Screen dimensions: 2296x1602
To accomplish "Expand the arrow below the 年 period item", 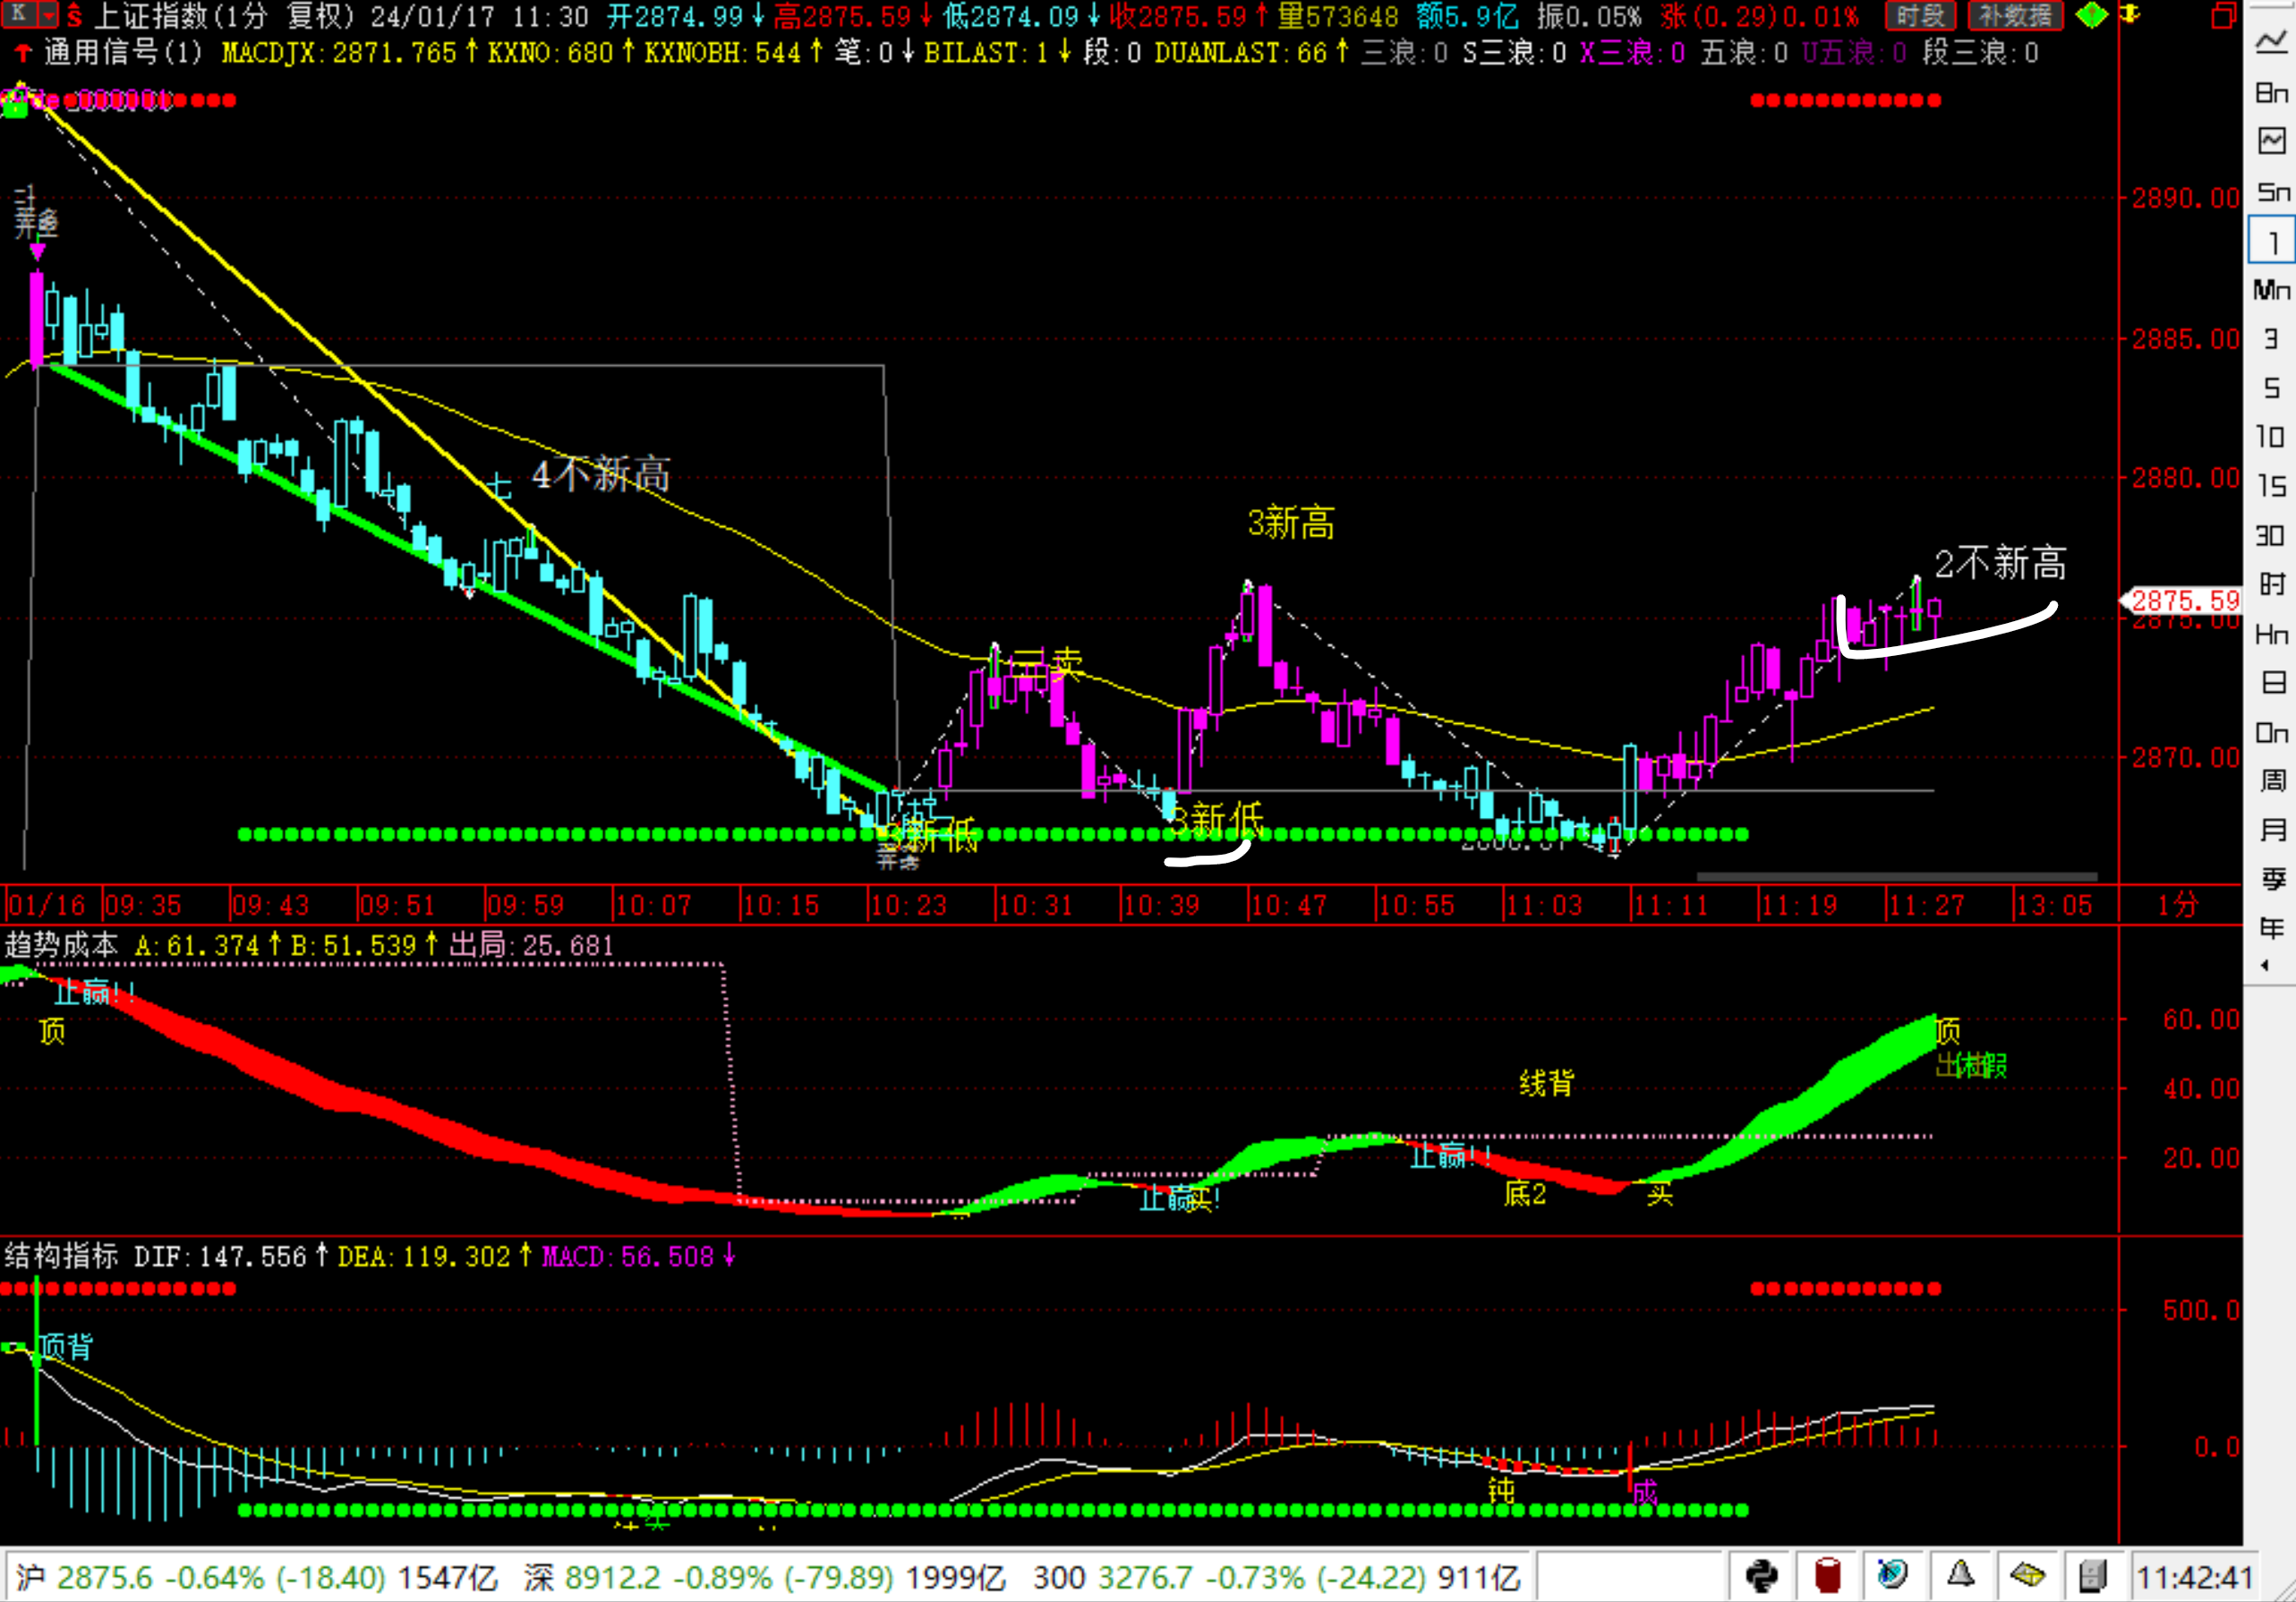I will tap(2265, 965).
